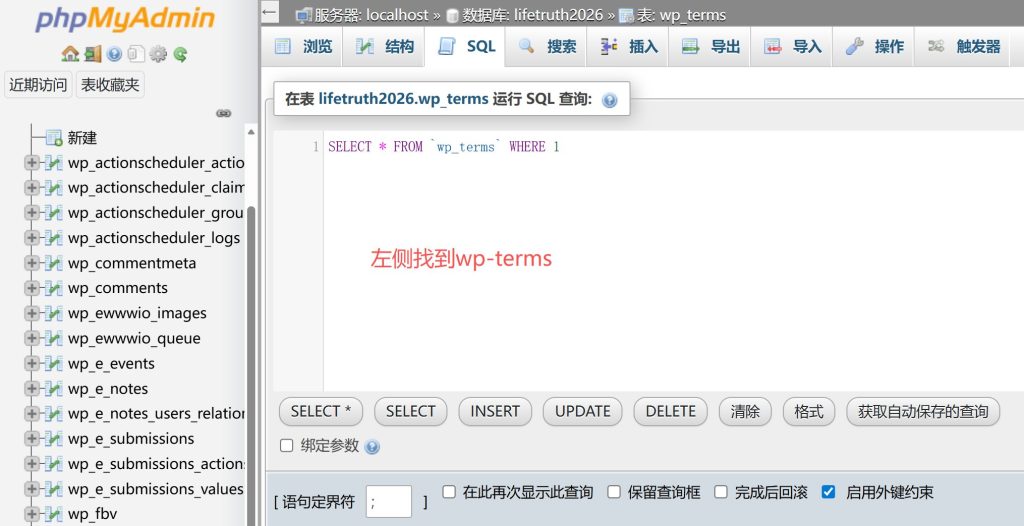Click the UPDATE query button
The image size is (1024, 526).
click(583, 412)
